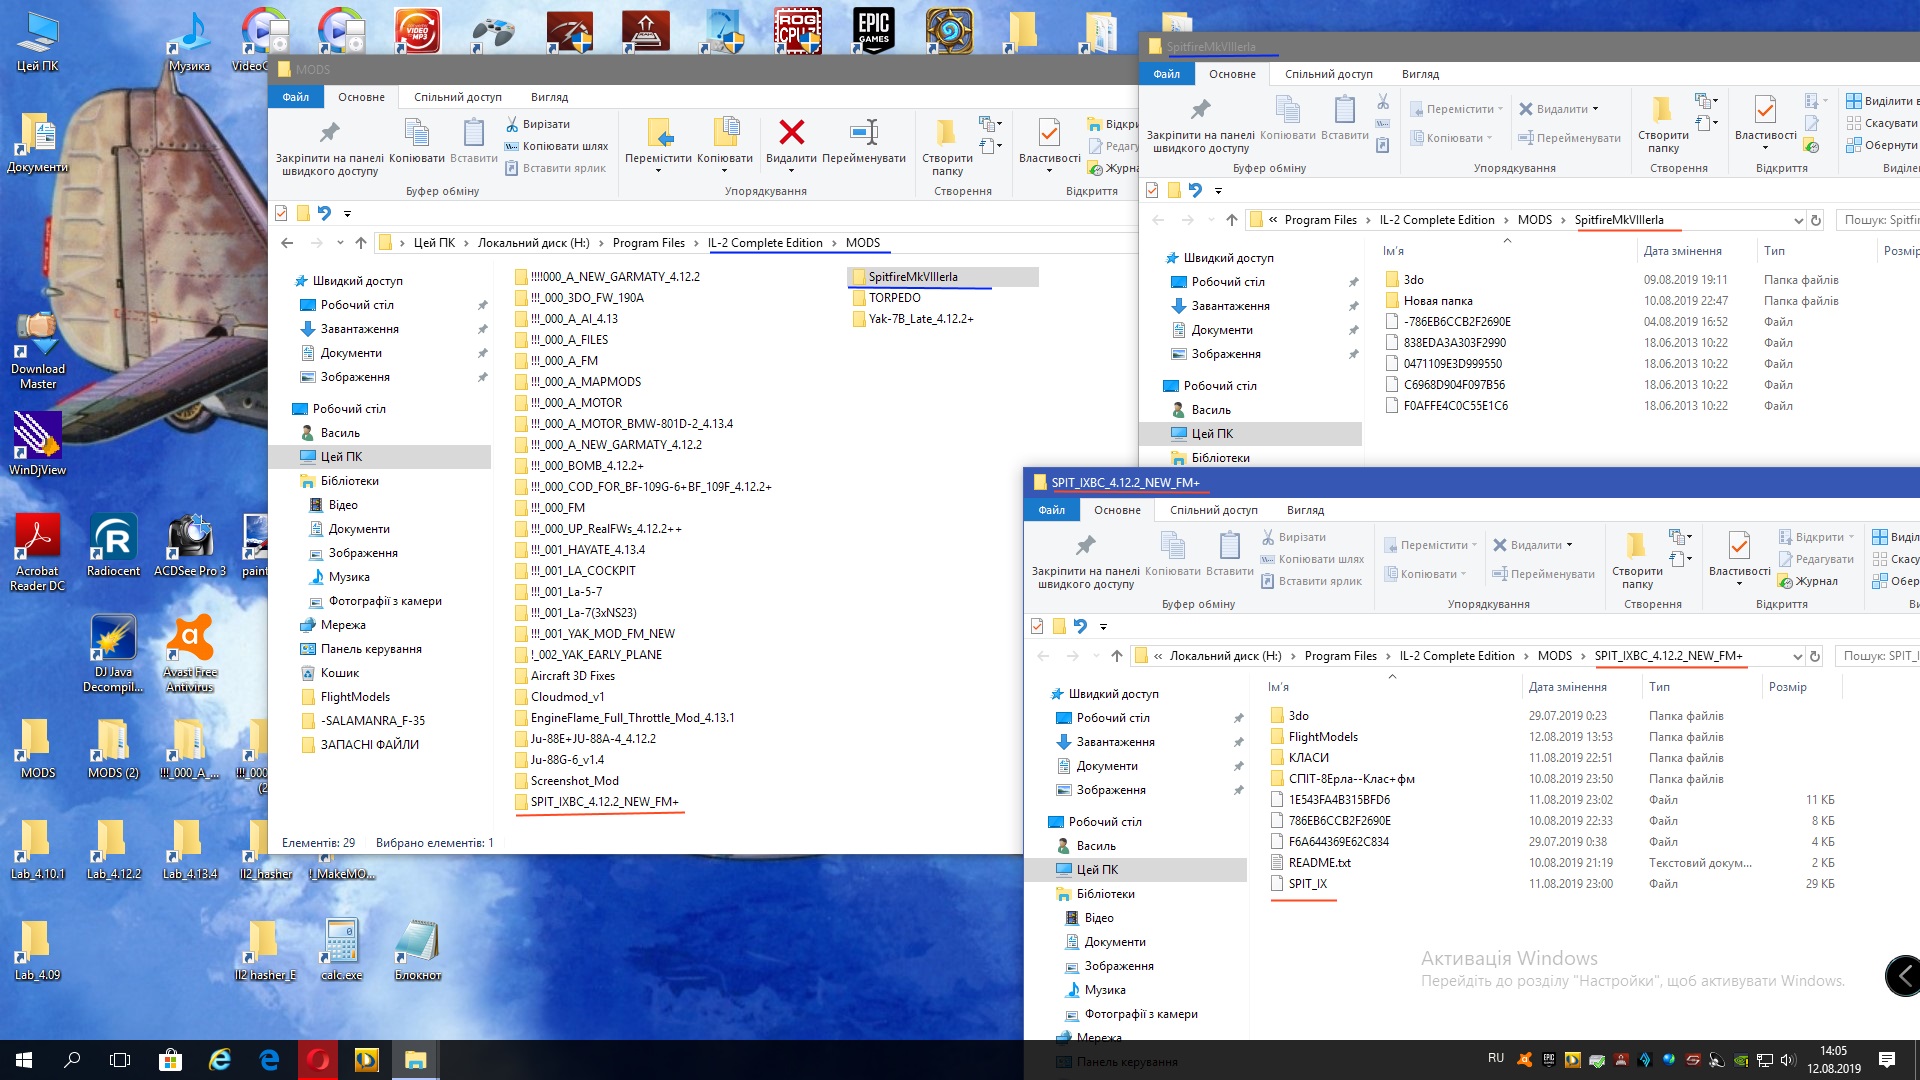Click search field in SPIT_IXBC window
This screenshot has height=1080, width=1920.
[1878, 656]
